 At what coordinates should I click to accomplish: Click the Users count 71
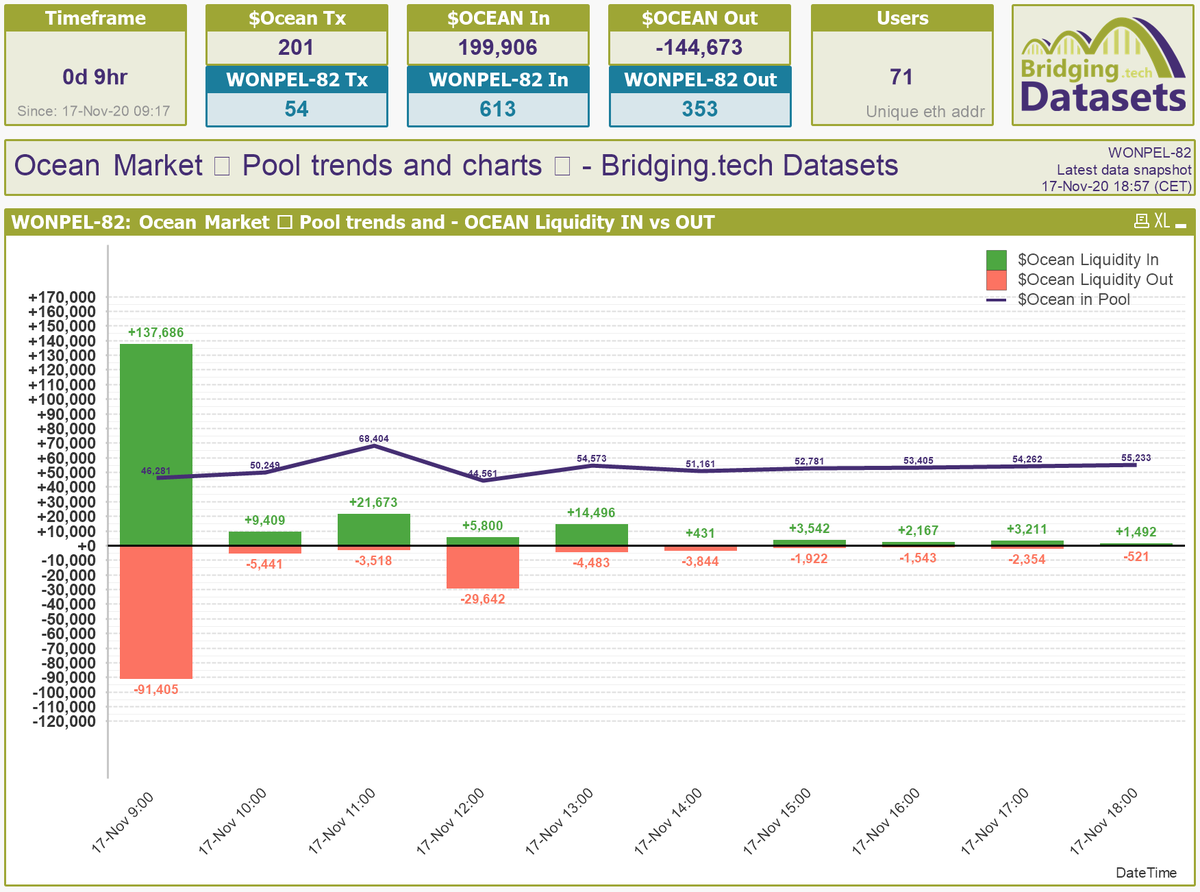click(902, 77)
